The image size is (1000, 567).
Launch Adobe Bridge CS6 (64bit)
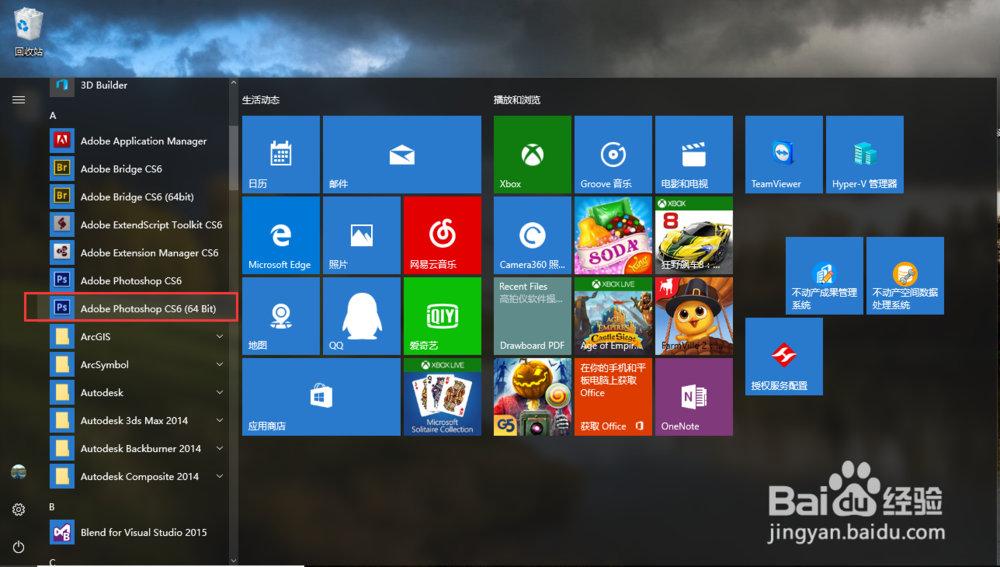138,197
